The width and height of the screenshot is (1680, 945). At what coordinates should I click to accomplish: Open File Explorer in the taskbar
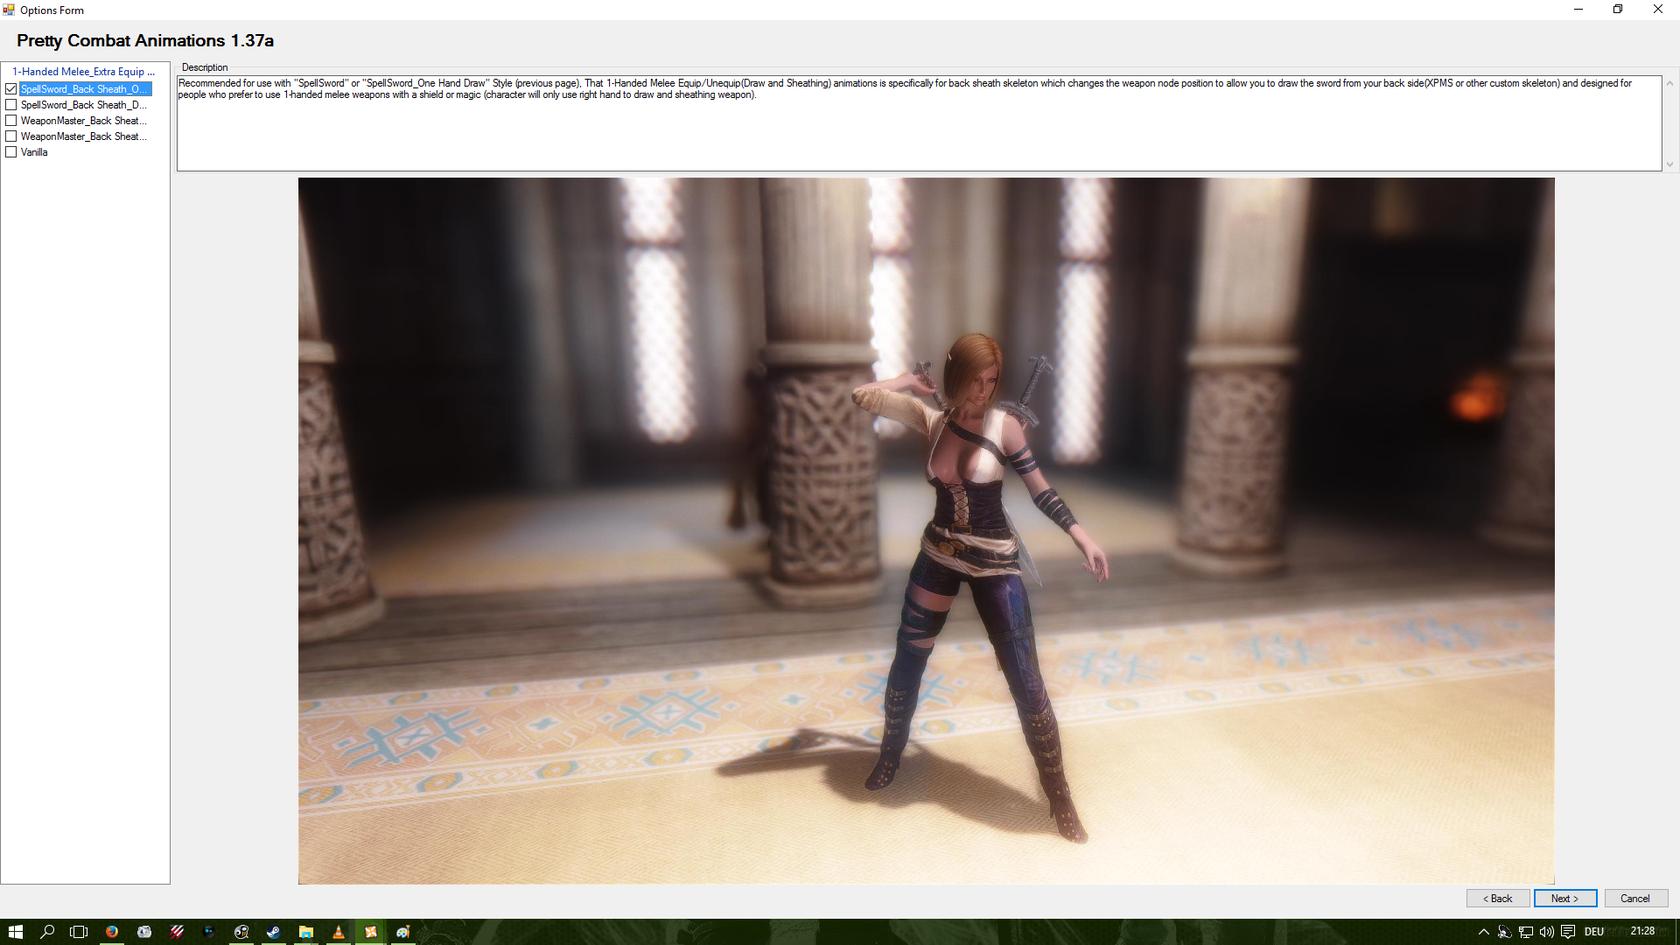pos(306,931)
